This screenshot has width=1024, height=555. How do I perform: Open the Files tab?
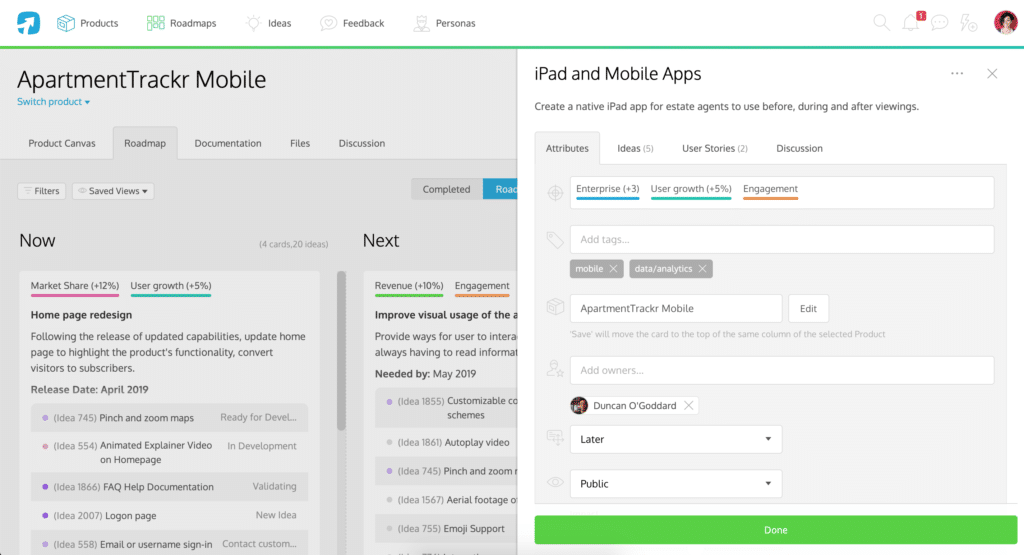(x=300, y=143)
